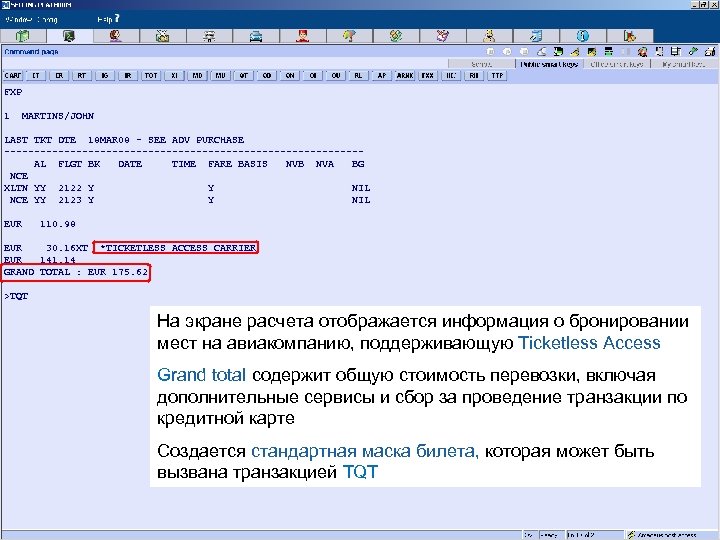Click the TQT smart key button
The width and height of the screenshot is (720, 540).
[x=151, y=75]
